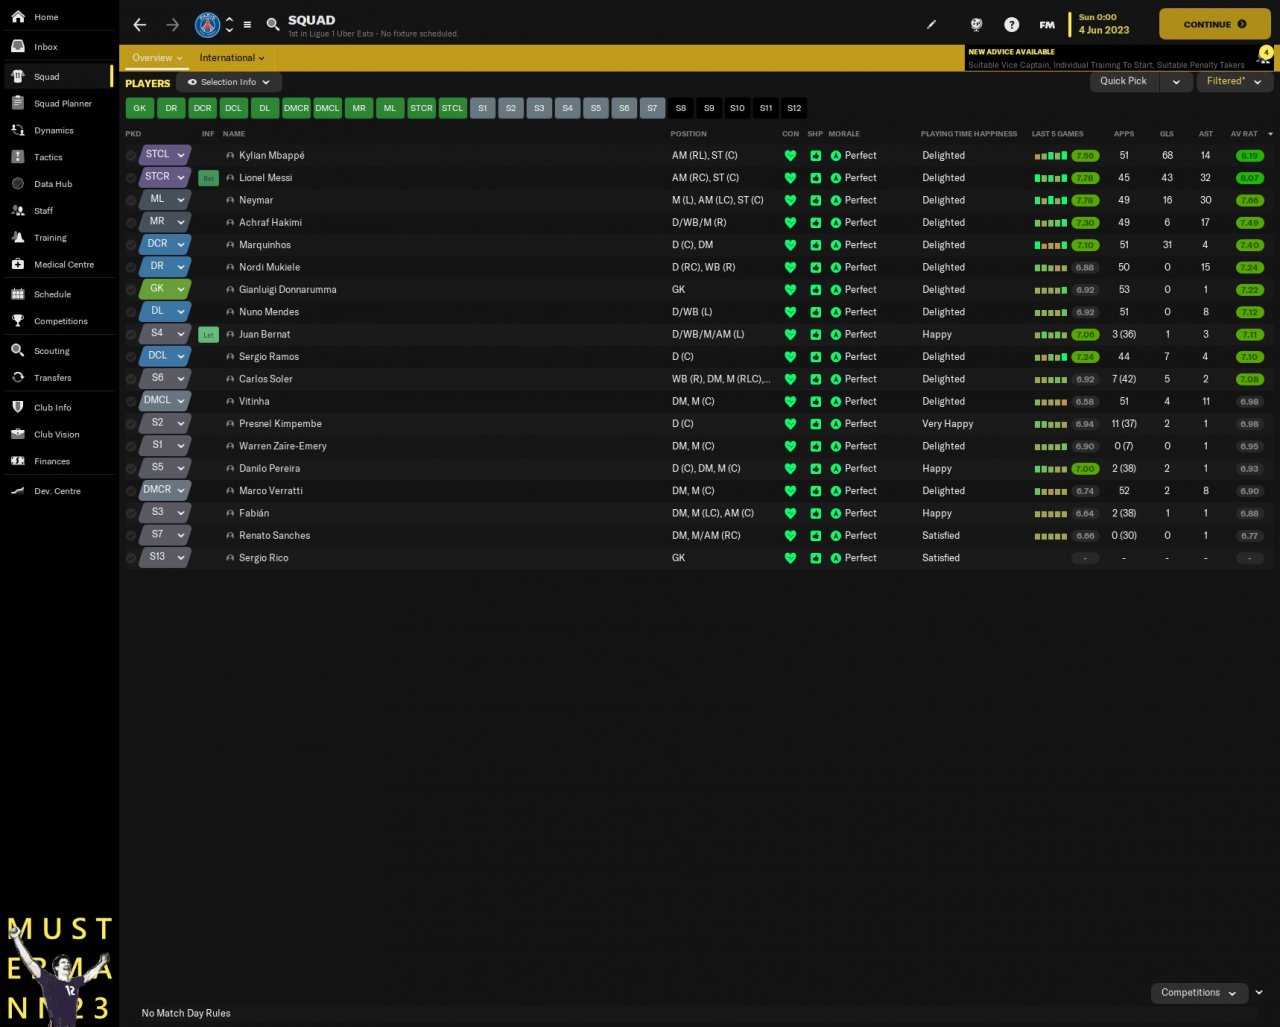This screenshot has height=1027, width=1280.
Task: Switch to the International tab
Action: 232,58
